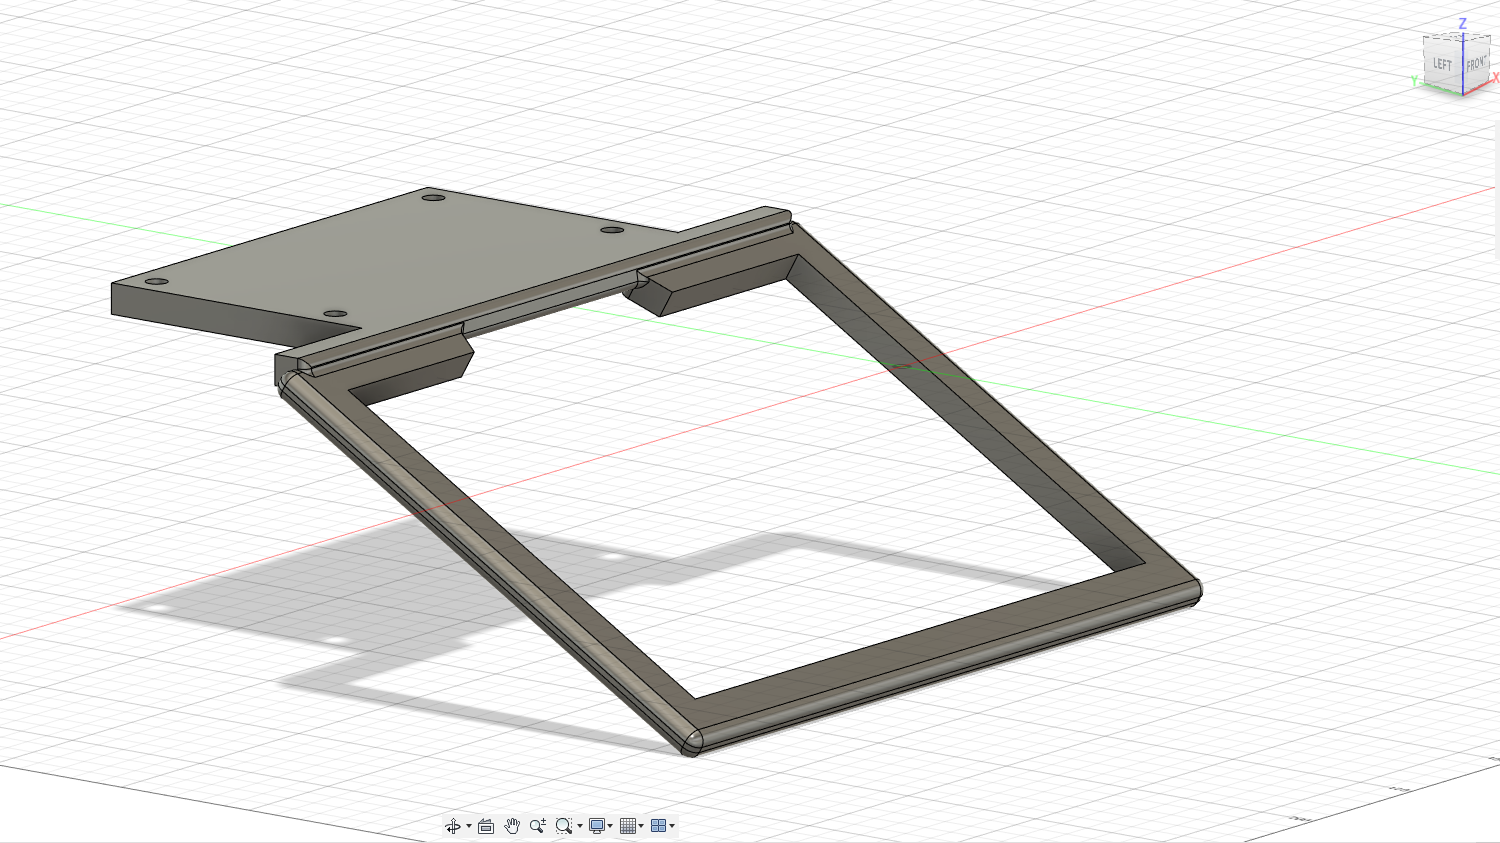Expand the Display Settings dropdown arrow
This screenshot has width=1500, height=843.
click(610, 826)
